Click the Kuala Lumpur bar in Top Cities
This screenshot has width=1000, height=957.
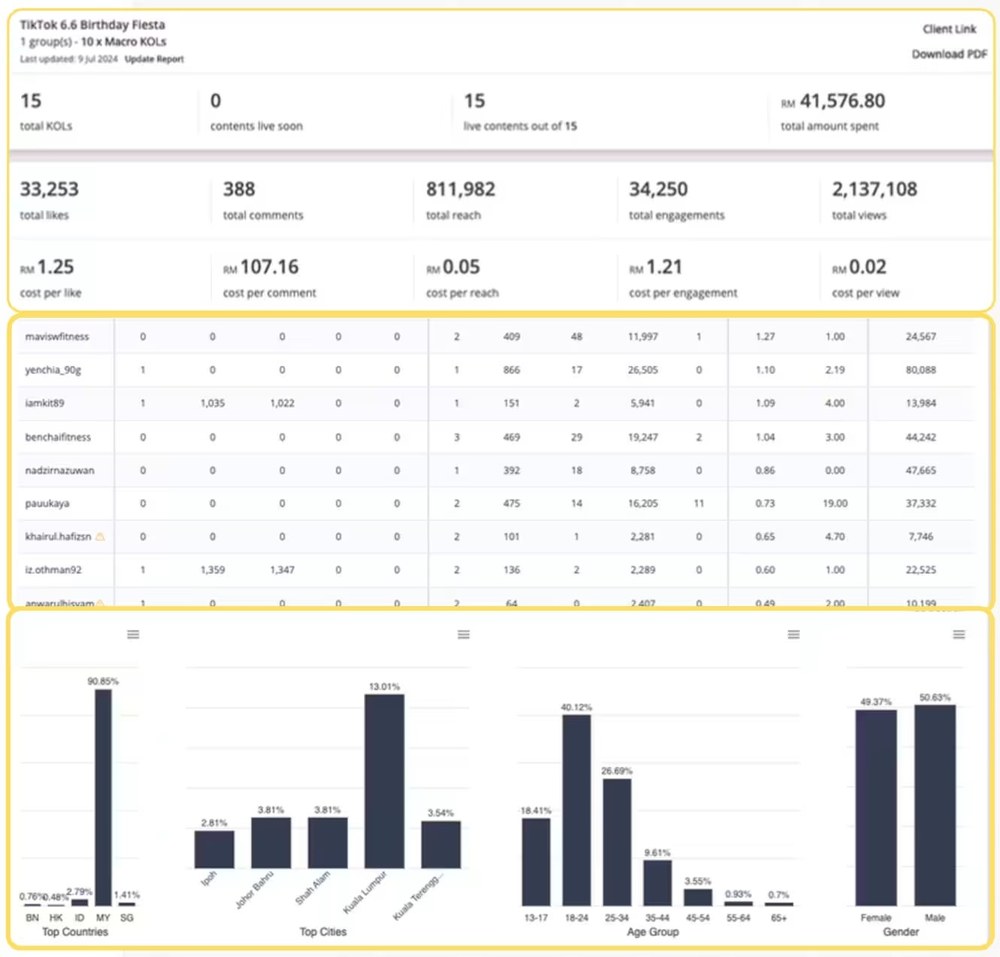(384, 781)
